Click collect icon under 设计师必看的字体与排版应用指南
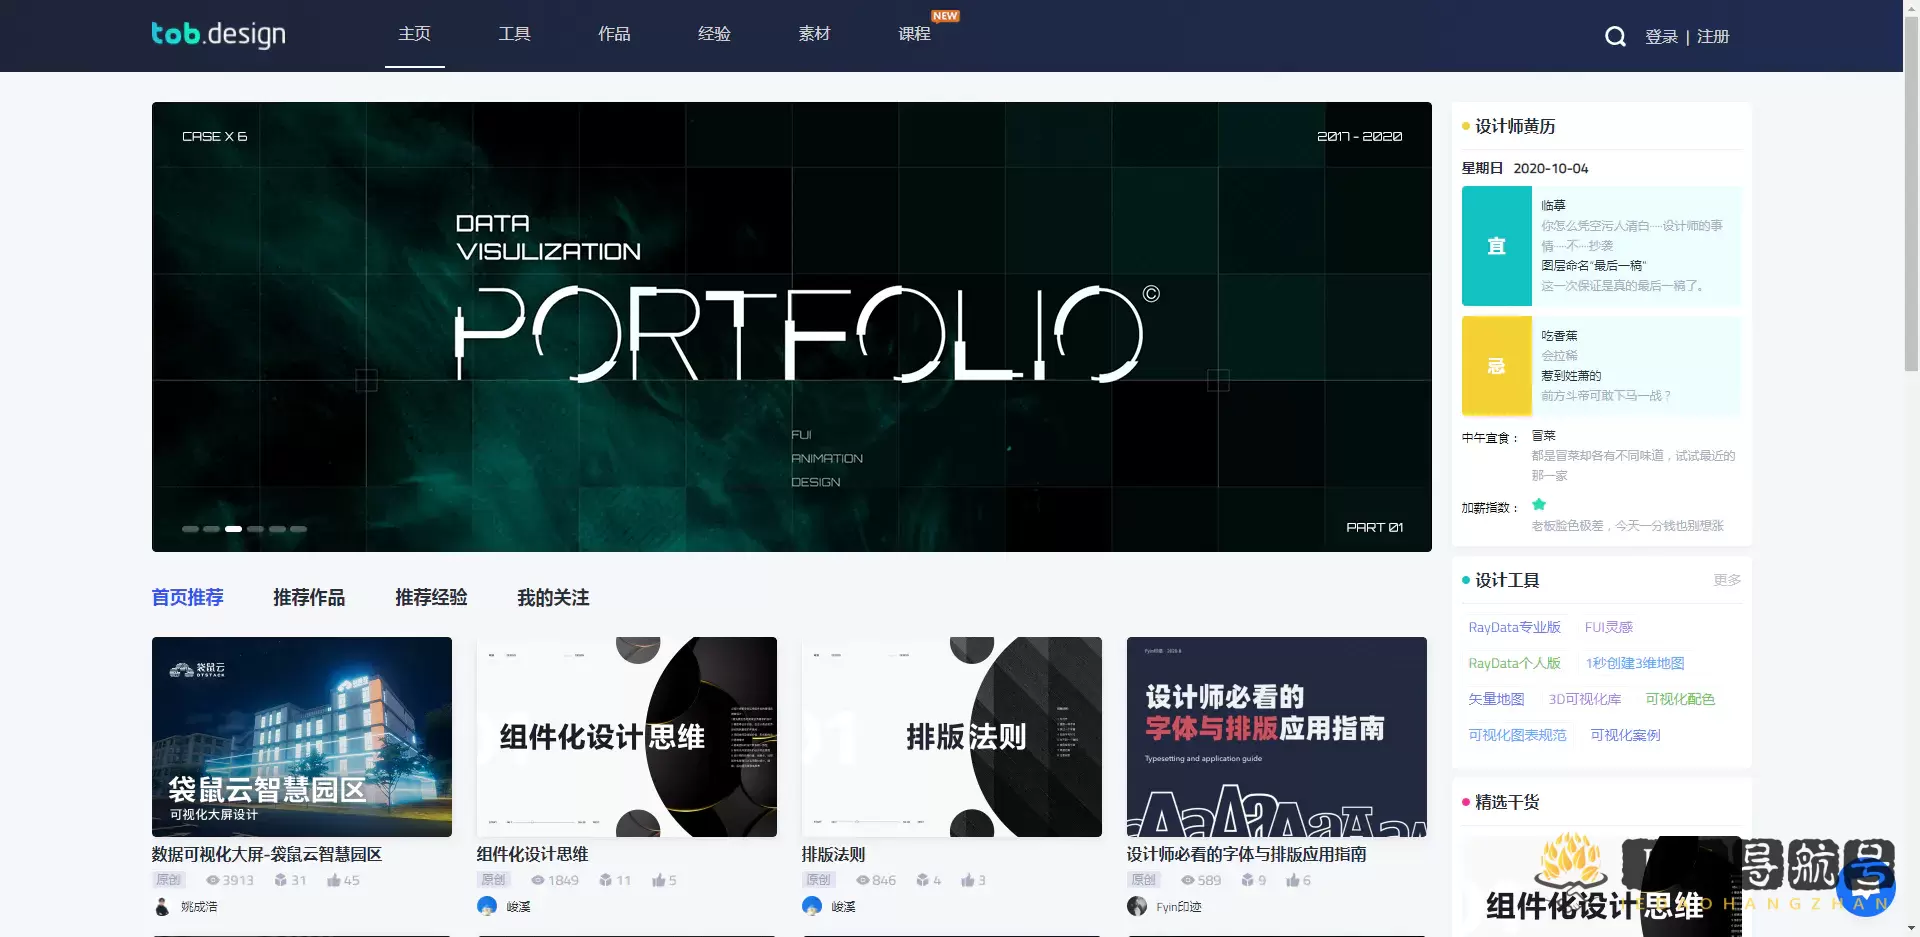The image size is (1920, 937). (1248, 880)
